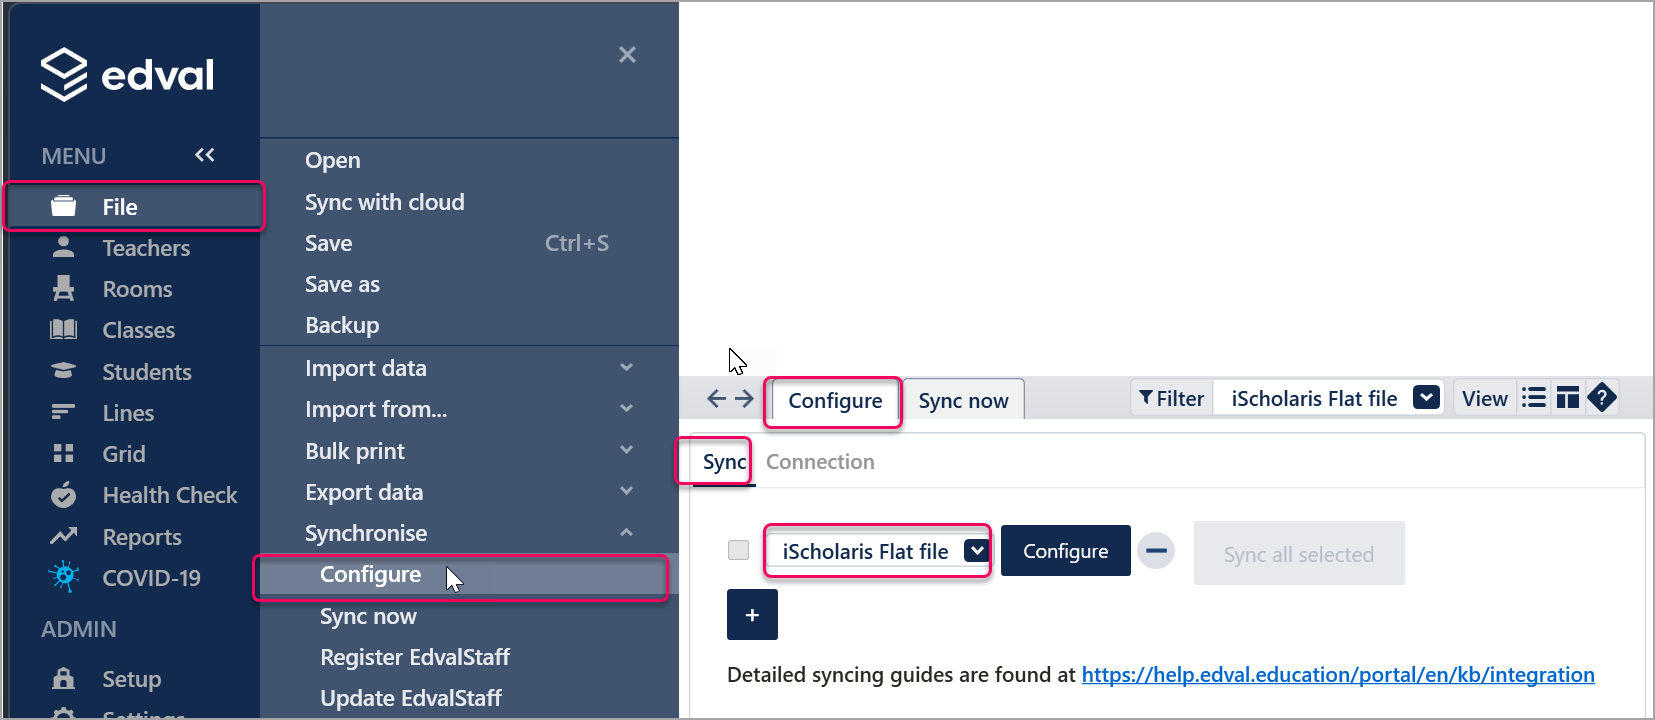Select Sync now in the File menu
This screenshot has width=1655, height=720.
(x=368, y=617)
